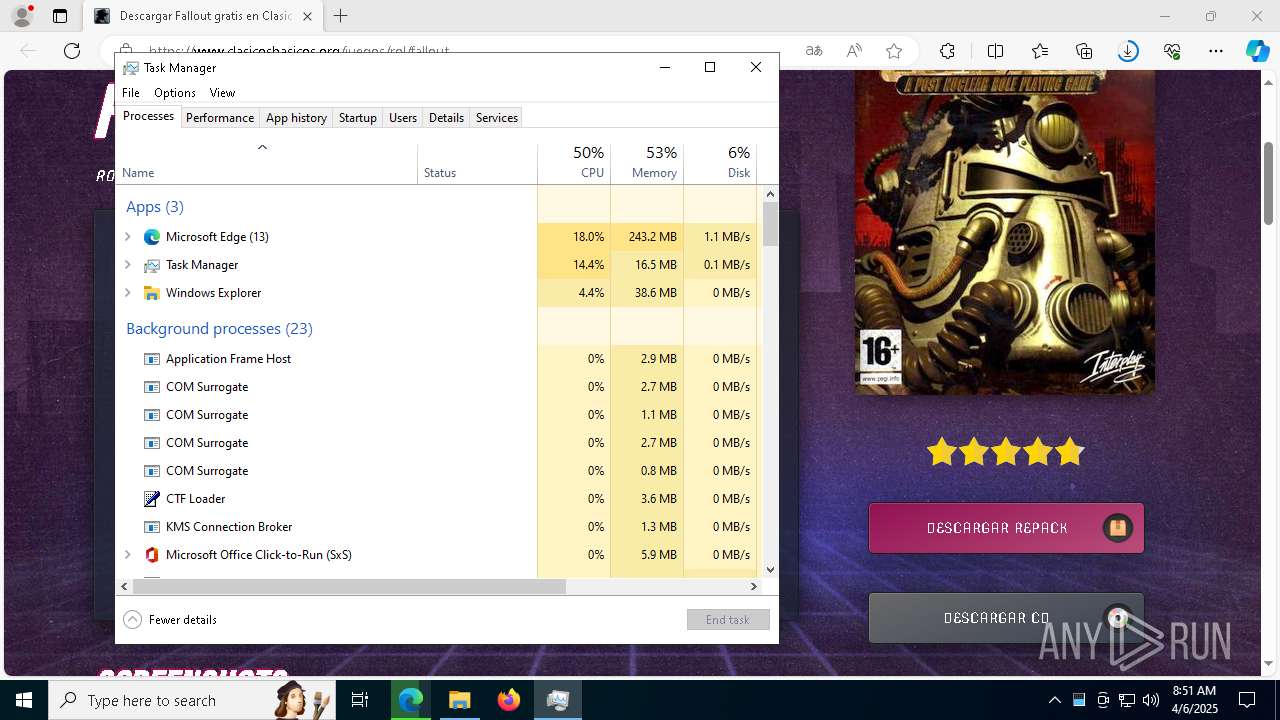Expand the Task Manager process row
Image resolution: width=1280 pixels, height=720 pixels.
127,265
